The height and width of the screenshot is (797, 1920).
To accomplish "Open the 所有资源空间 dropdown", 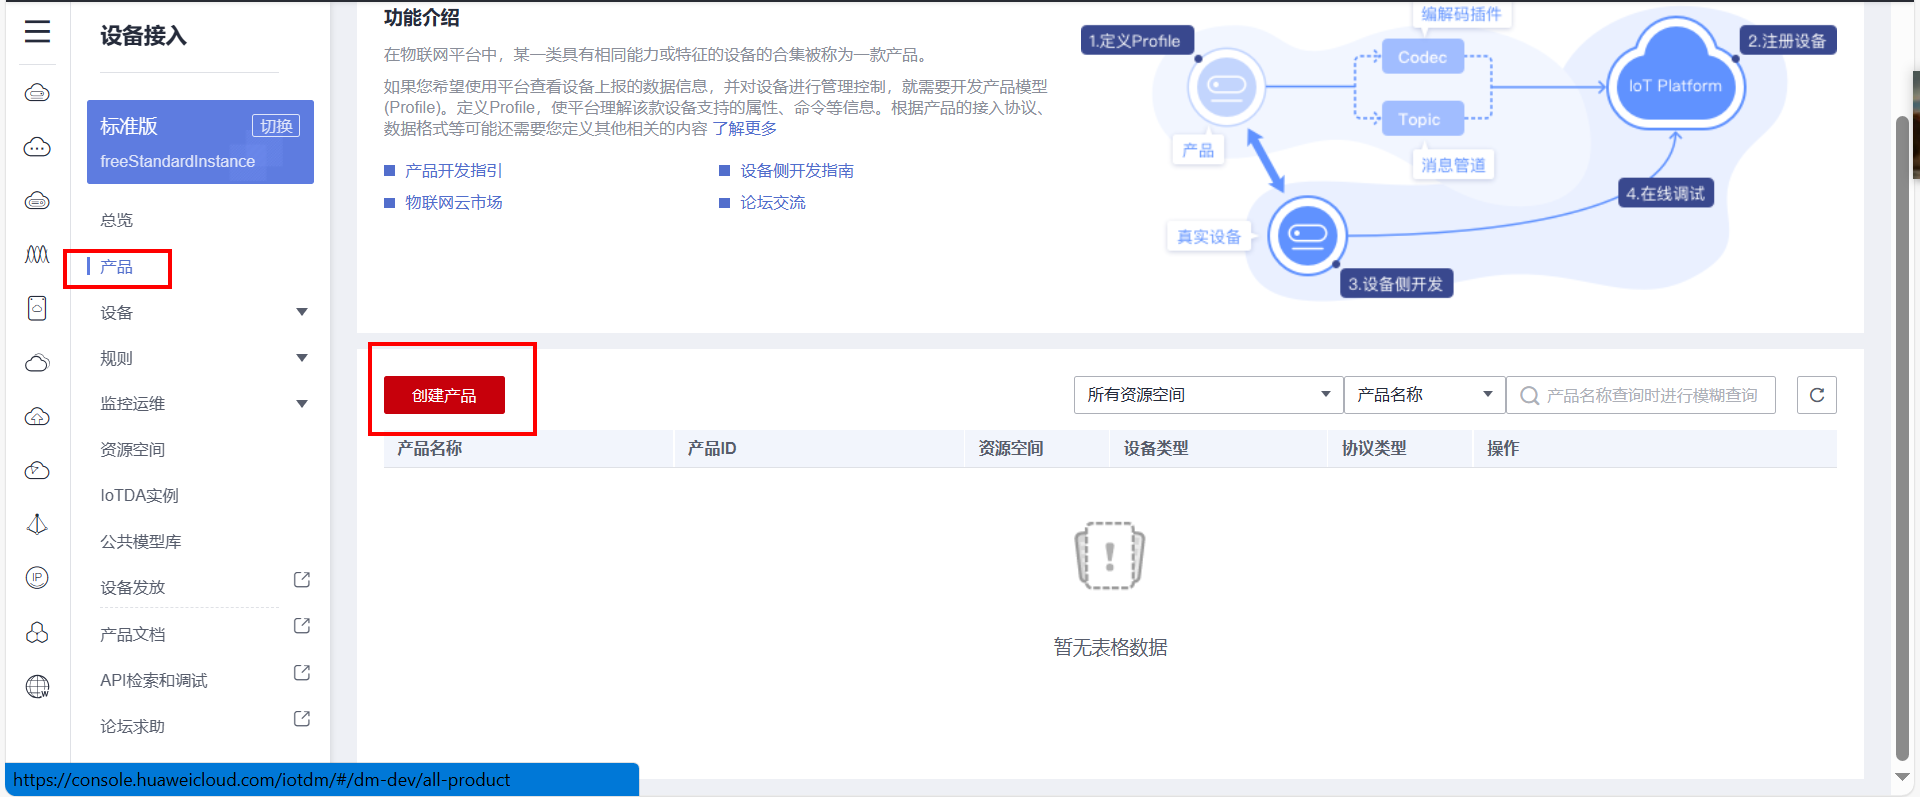I will point(1208,395).
